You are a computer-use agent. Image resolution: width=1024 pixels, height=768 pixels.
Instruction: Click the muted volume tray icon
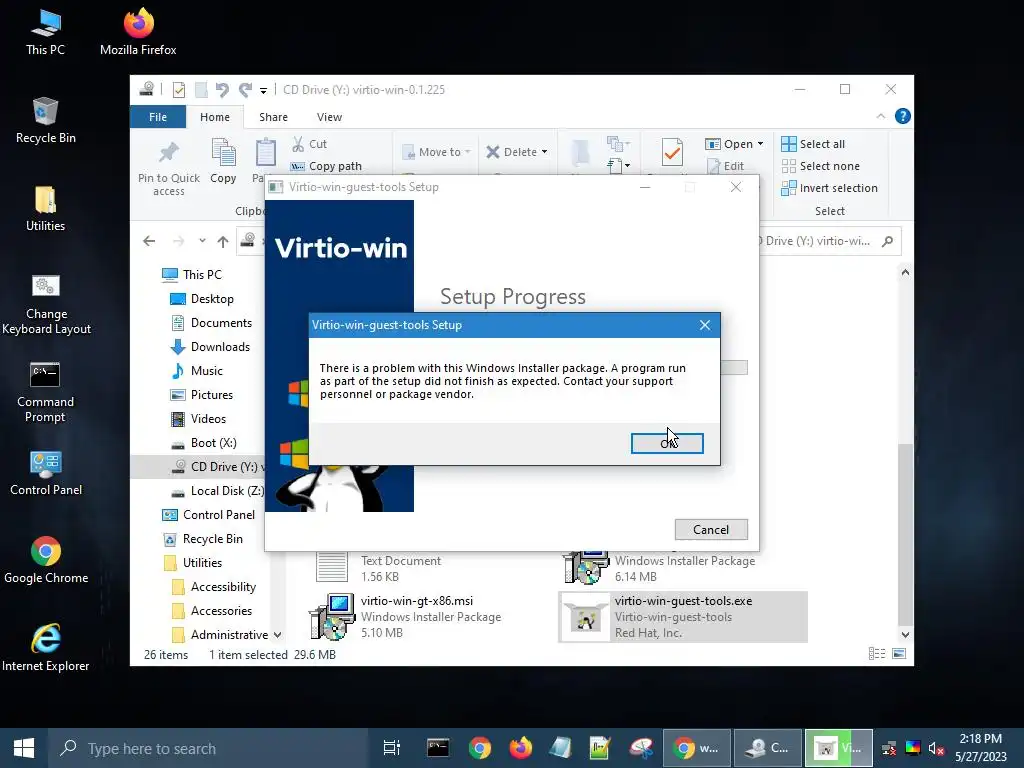pyautogui.click(x=936, y=748)
